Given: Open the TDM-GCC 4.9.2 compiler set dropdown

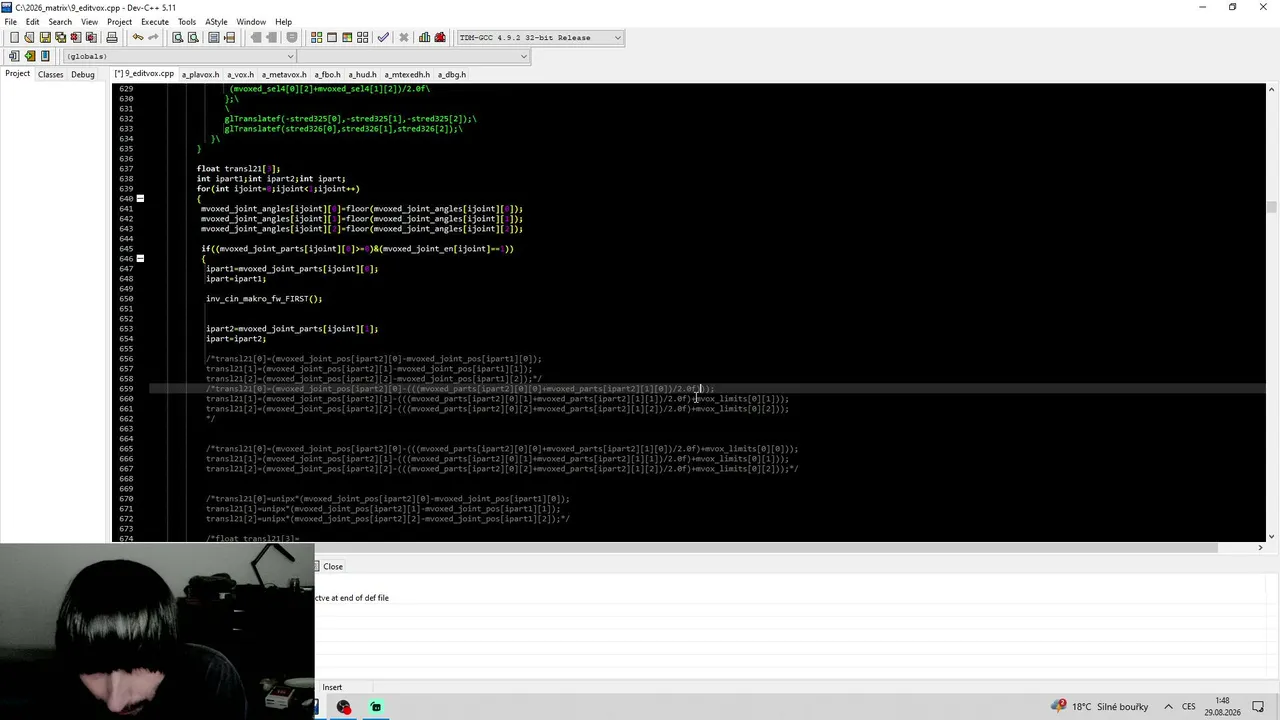Looking at the screenshot, I should pos(539,37).
